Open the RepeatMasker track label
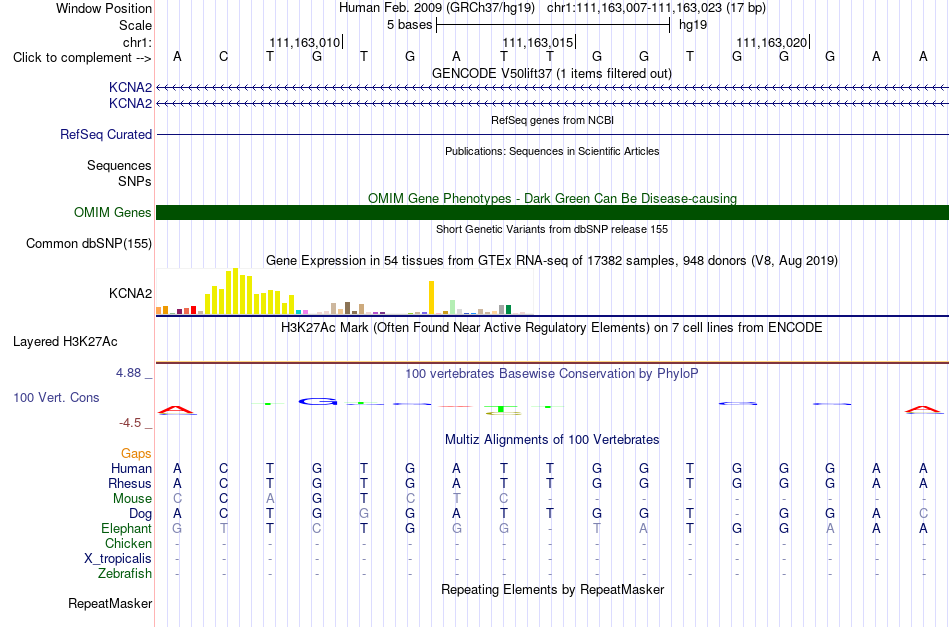 [x=110, y=603]
